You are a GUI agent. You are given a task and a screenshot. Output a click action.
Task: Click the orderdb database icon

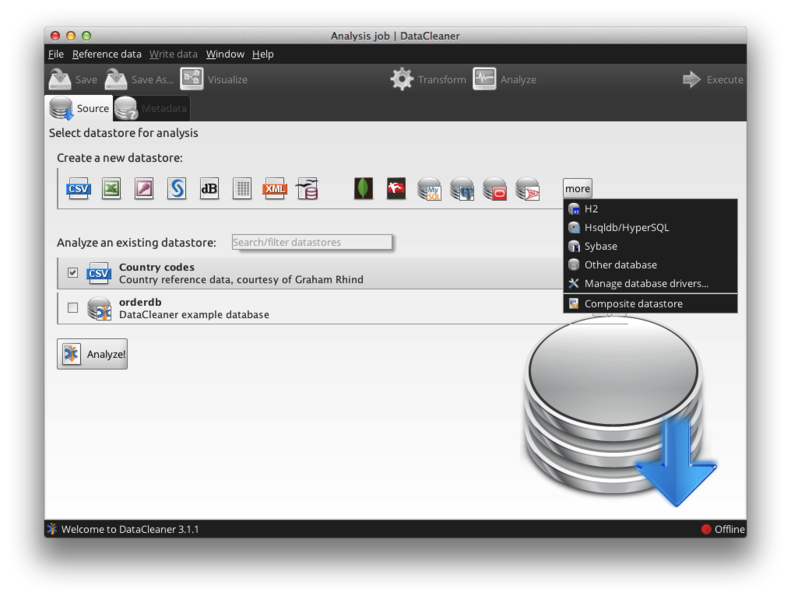point(99,308)
